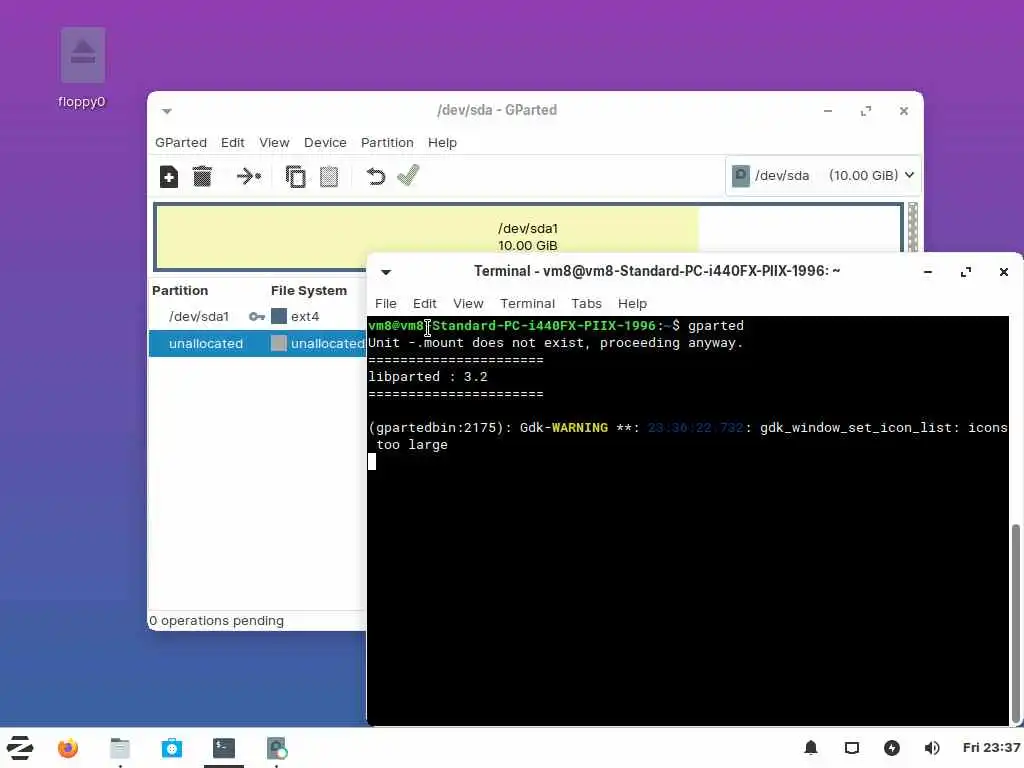Open the GParted menu
The width and height of the screenshot is (1024, 768).
click(181, 142)
